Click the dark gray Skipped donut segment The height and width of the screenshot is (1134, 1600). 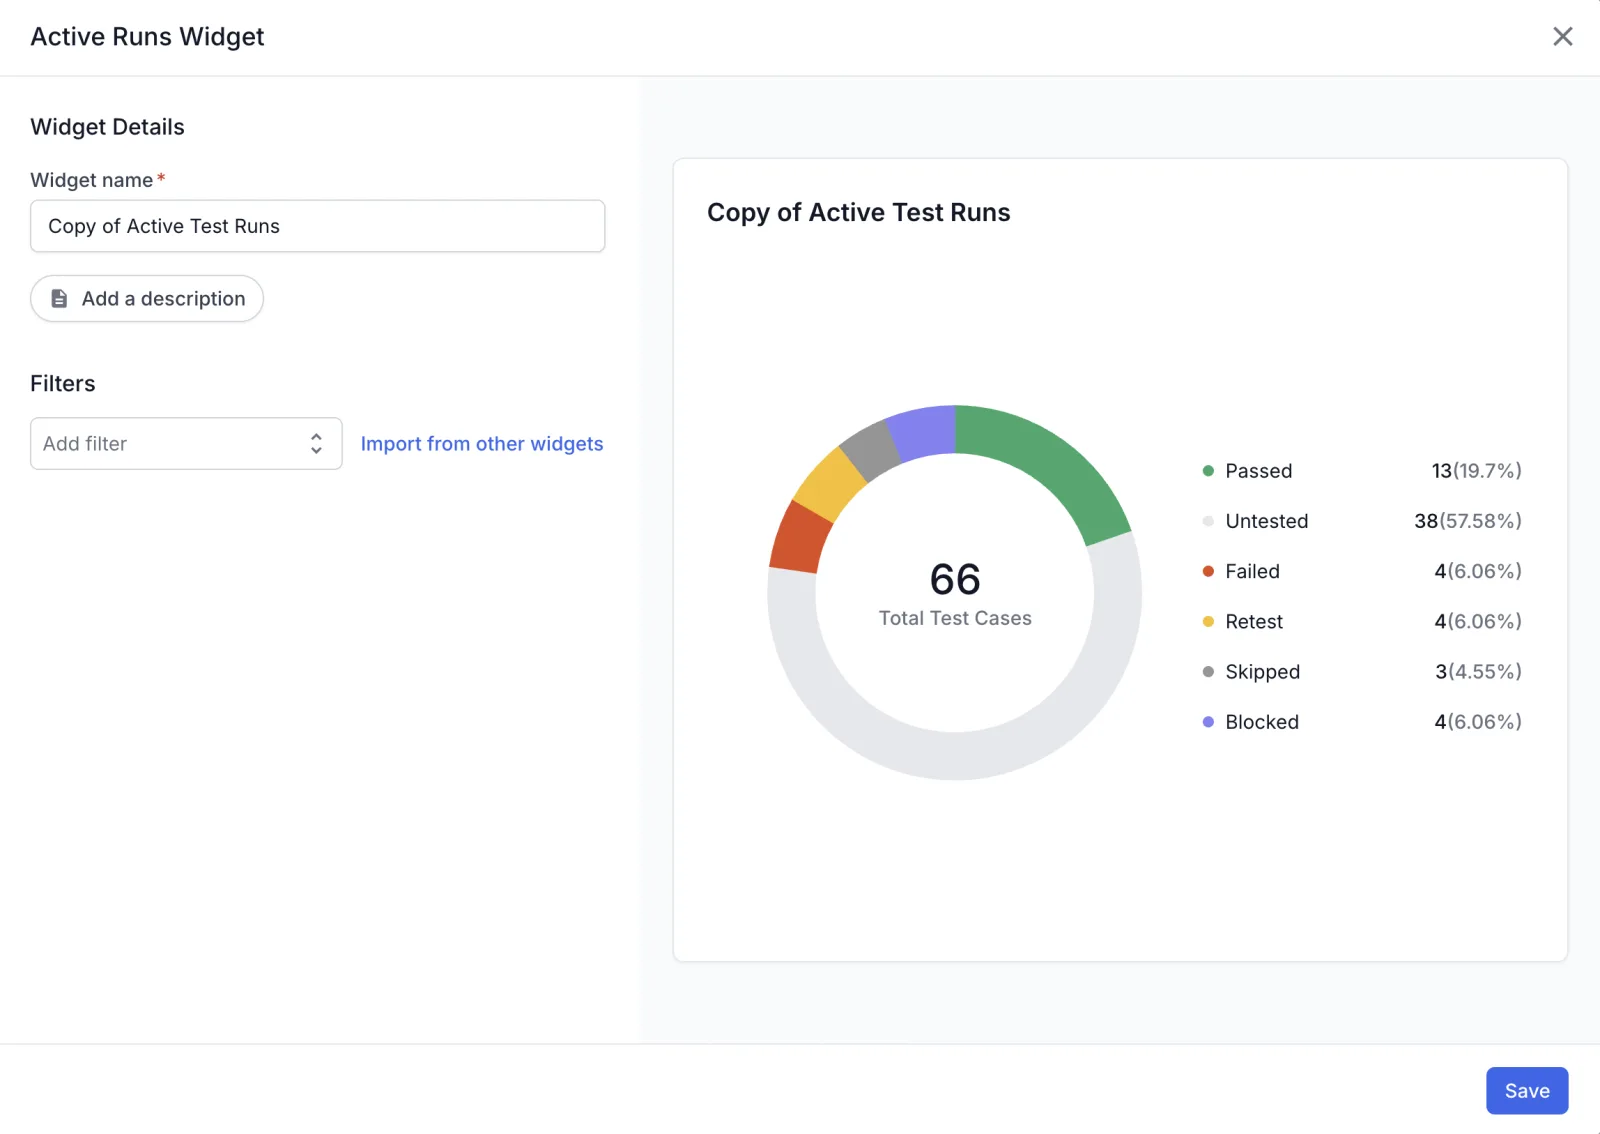click(x=868, y=449)
